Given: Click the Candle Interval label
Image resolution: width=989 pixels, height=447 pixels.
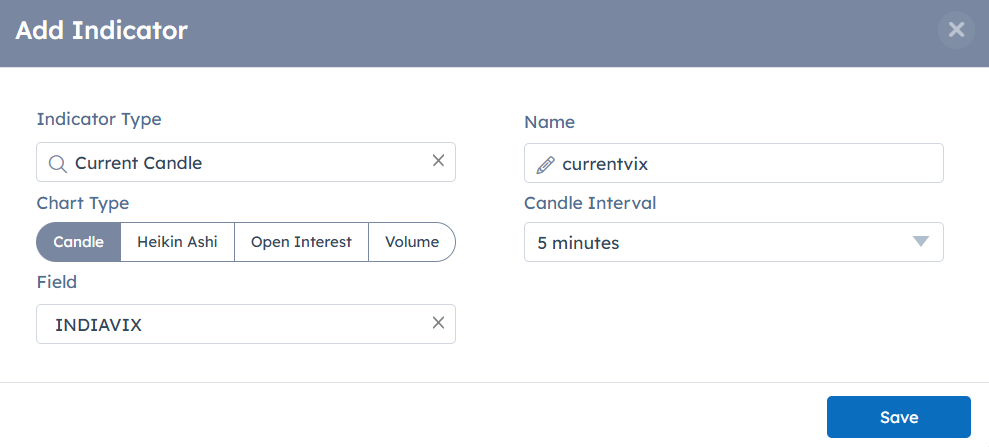Looking at the screenshot, I should pyautogui.click(x=590, y=203).
